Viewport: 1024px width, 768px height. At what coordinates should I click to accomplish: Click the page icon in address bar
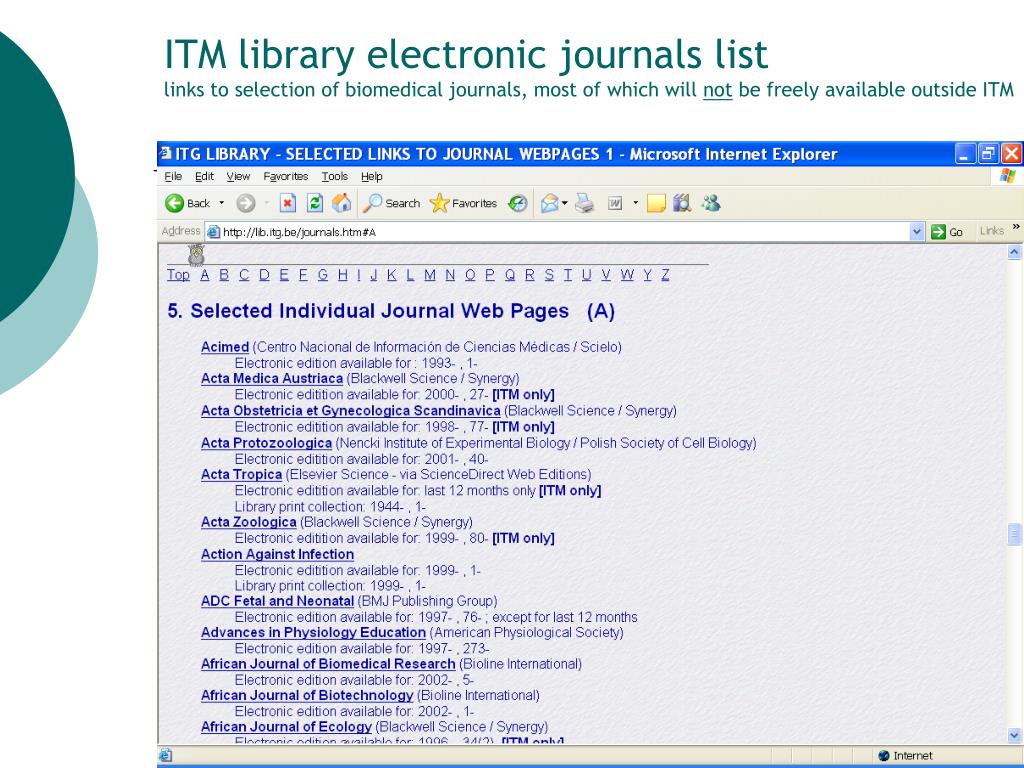pos(213,232)
